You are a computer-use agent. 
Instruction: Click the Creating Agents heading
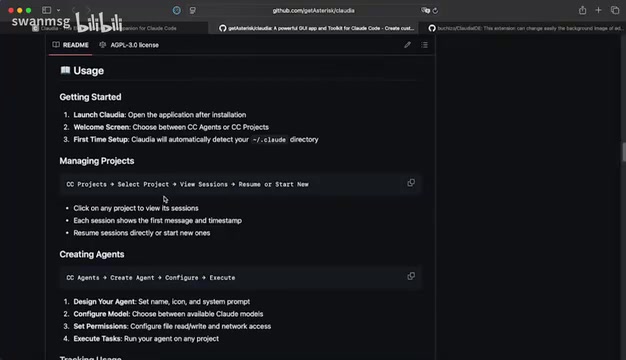point(92,254)
